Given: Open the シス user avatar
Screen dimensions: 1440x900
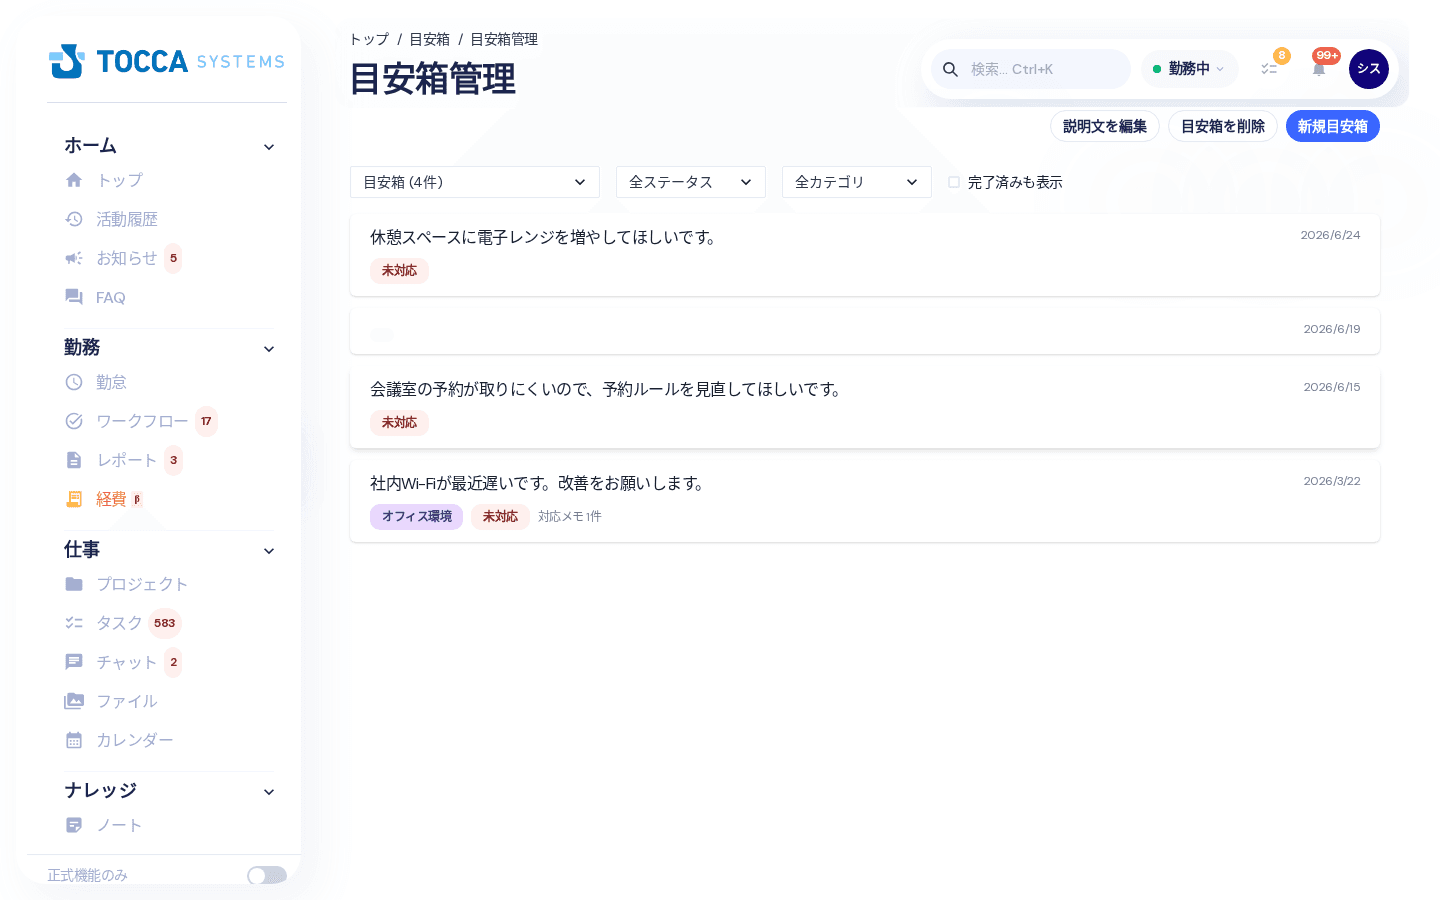Looking at the screenshot, I should tap(1369, 69).
